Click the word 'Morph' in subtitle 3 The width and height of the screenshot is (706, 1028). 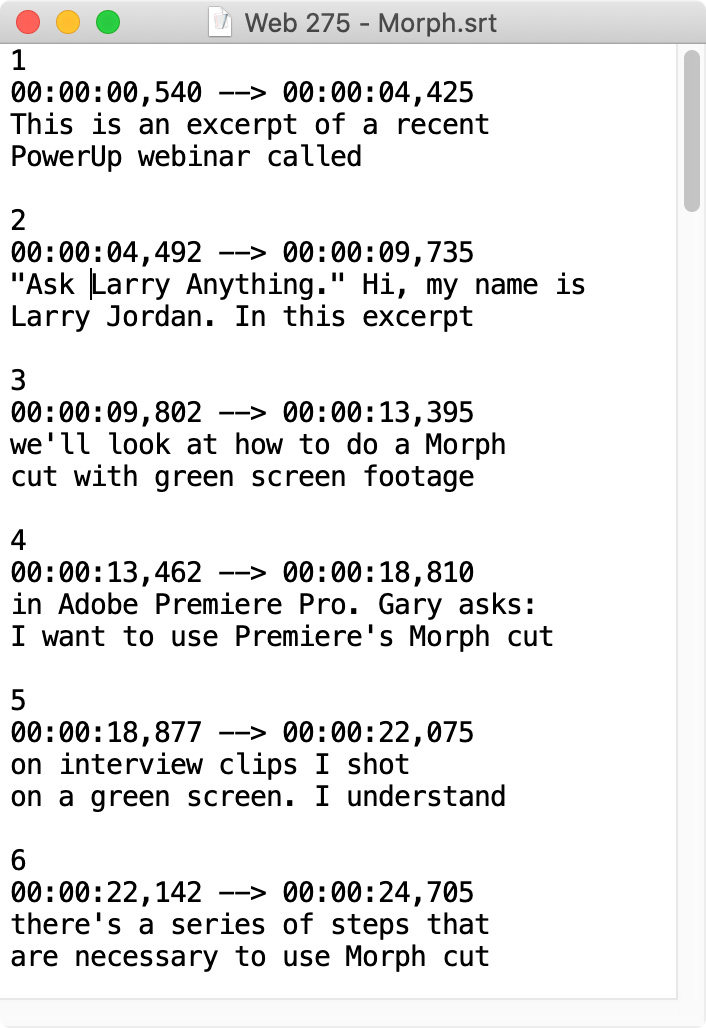[465, 445]
